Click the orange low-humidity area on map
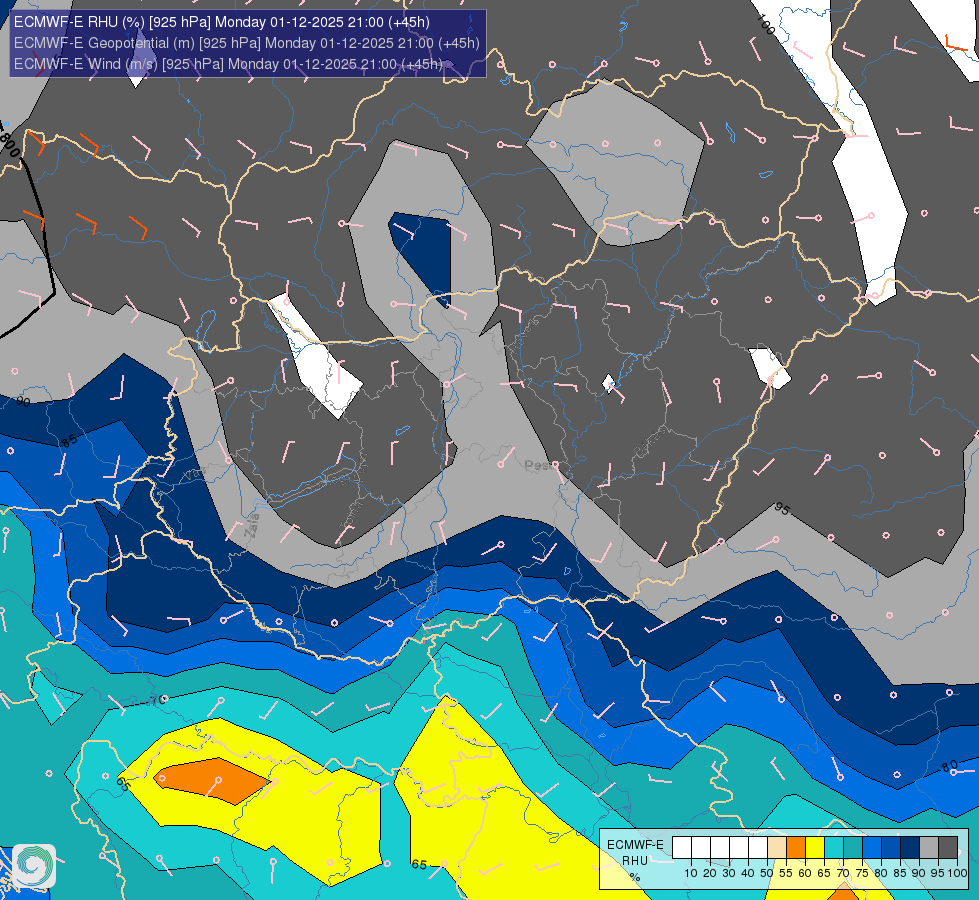Screen dimensions: 979x900 pos(212,781)
